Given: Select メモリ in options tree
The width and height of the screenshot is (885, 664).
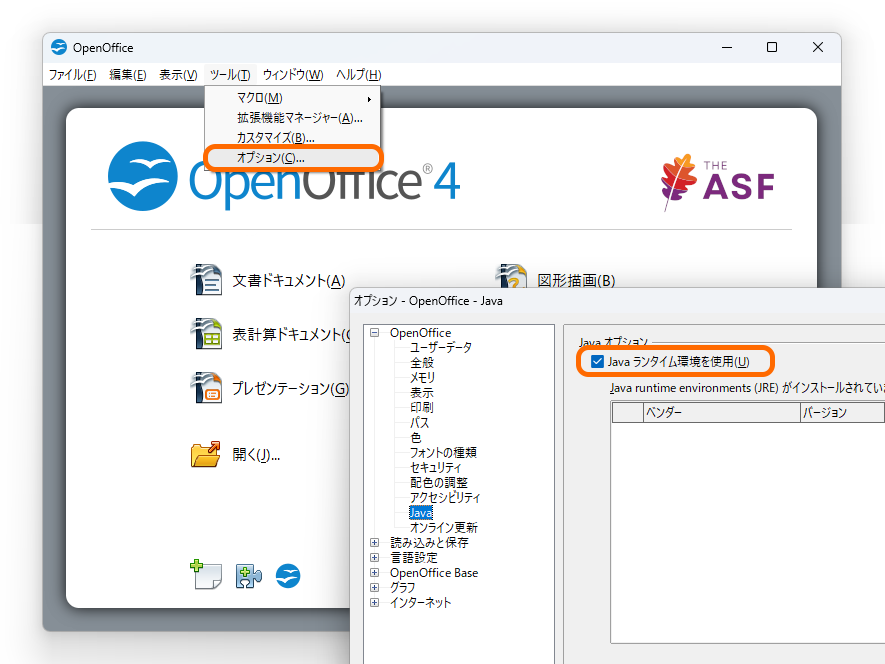Looking at the screenshot, I should pos(422,377).
